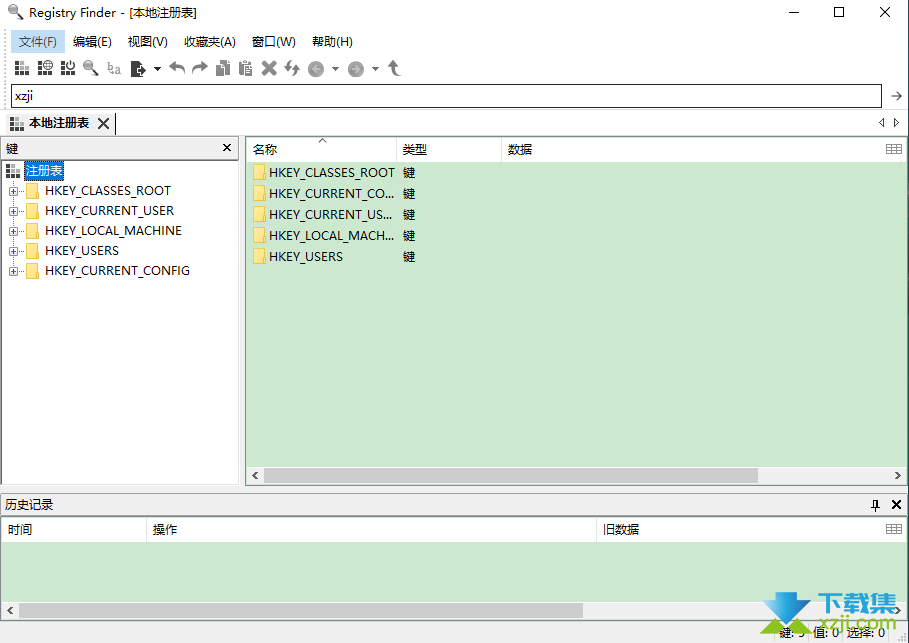909x643 pixels.
Task: Select HKEY_CURRENT_USER tree item
Action: (x=110, y=210)
